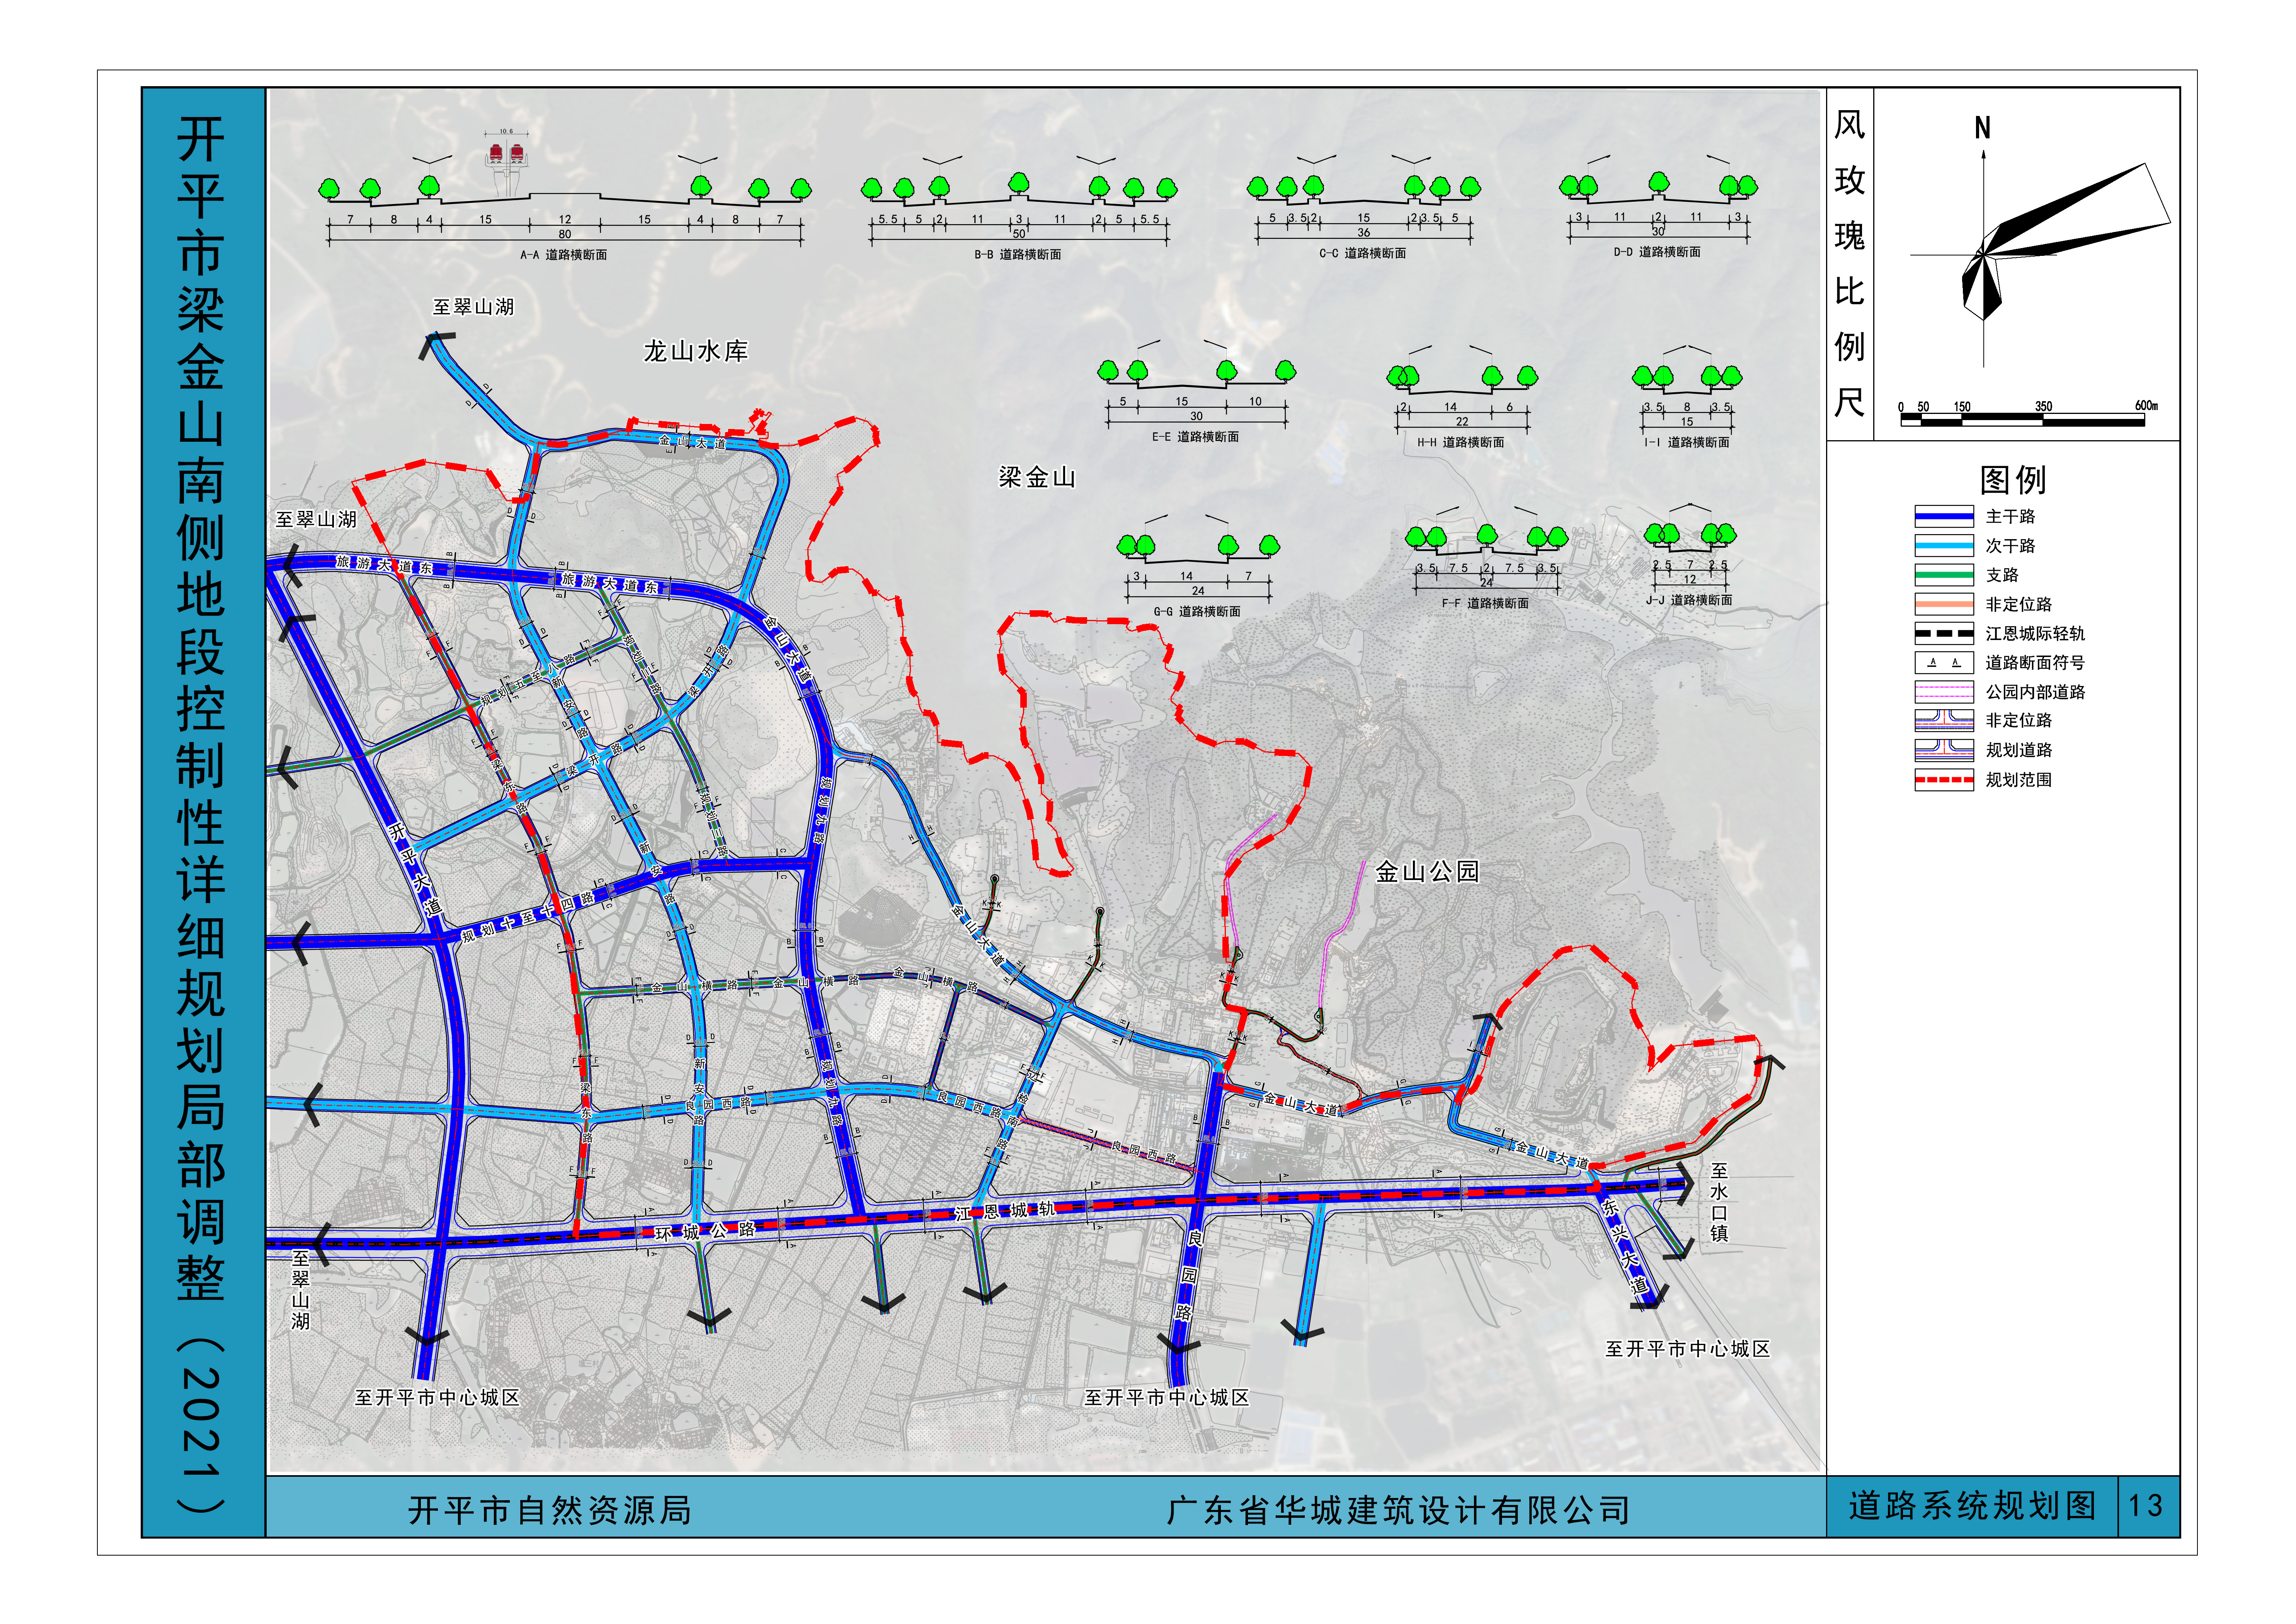This screenshot has height=1624, width=2296.
Task: Click the 开平市自然资源局 footer text
Action: click(x=550, y=1510)
